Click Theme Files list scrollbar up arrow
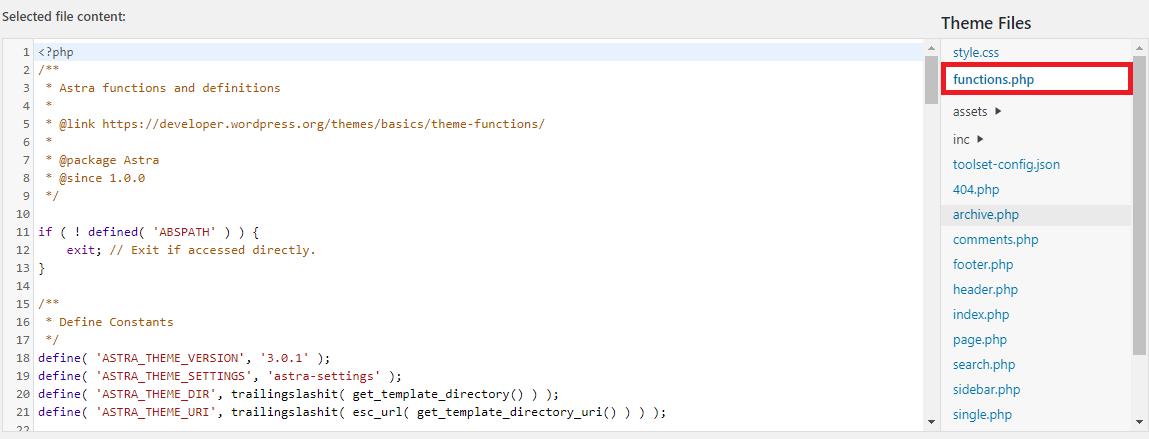Screen dimensions: 1149x439 1139,48
